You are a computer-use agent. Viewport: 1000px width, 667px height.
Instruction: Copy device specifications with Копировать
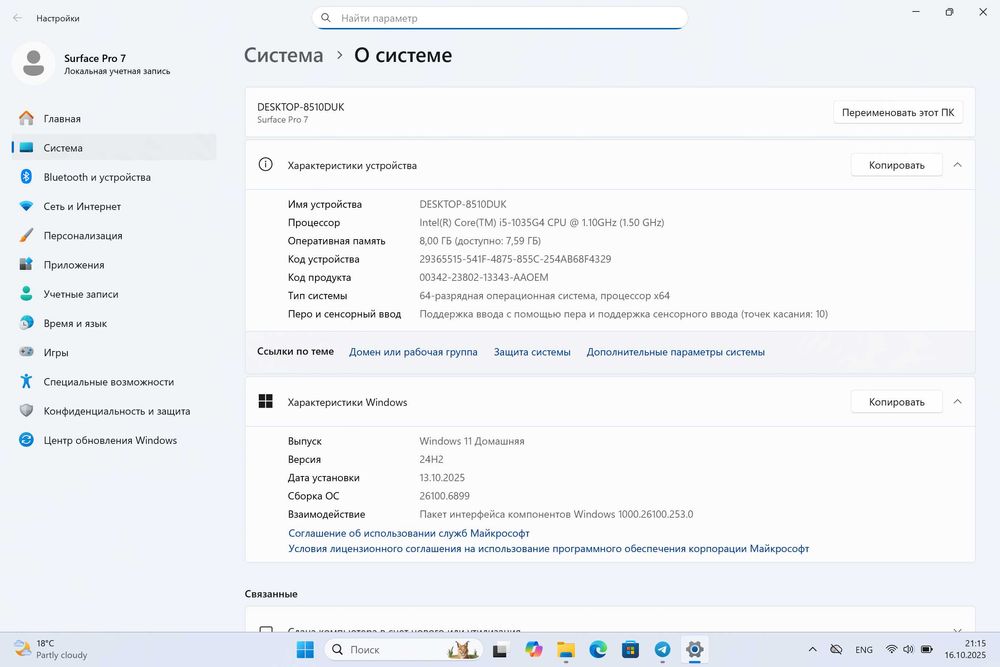pos(897,165)
